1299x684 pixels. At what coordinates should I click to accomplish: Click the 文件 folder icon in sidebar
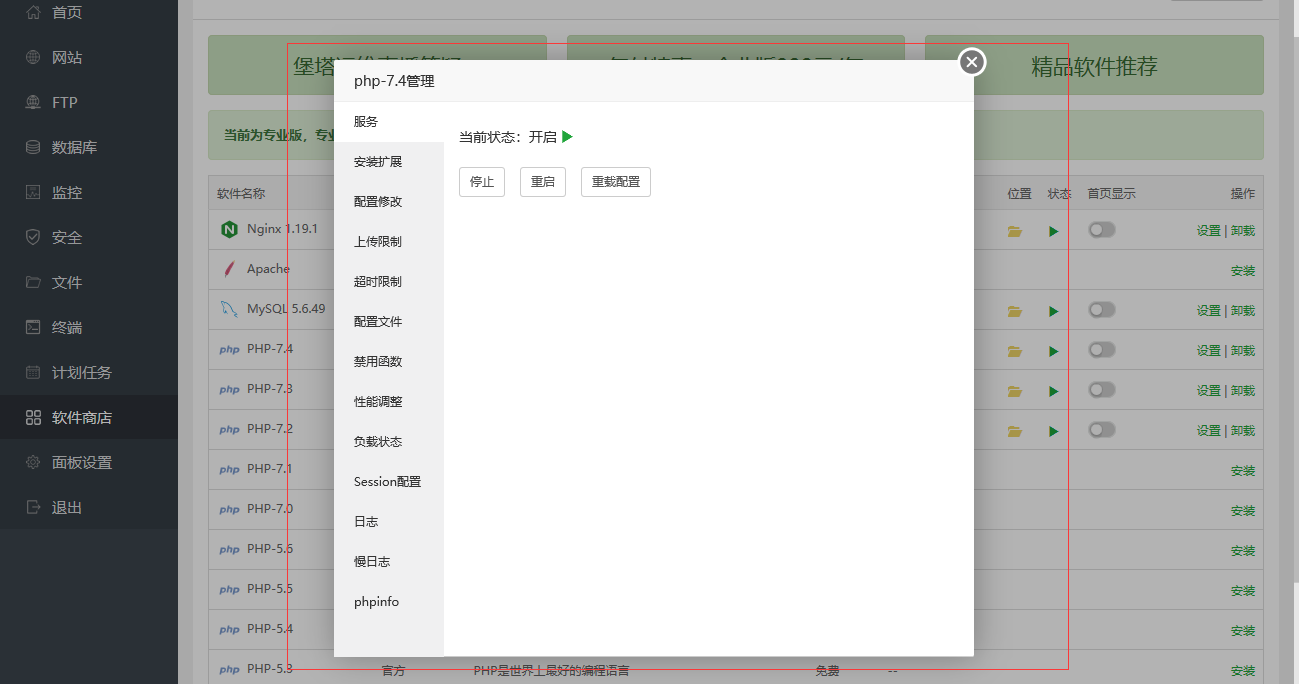click(x=33, y=282)
